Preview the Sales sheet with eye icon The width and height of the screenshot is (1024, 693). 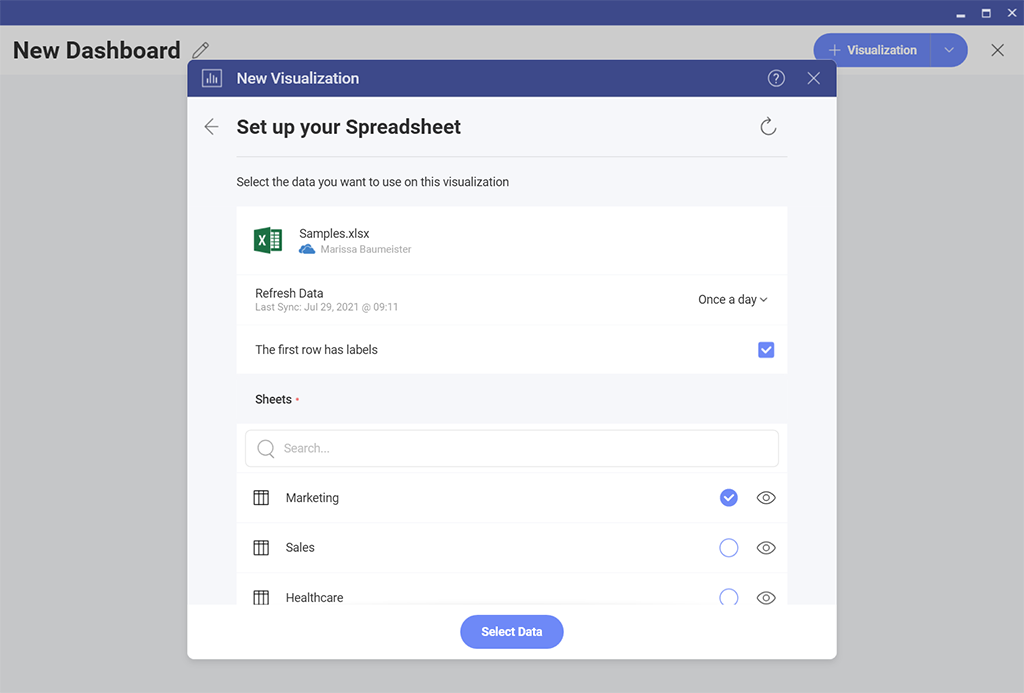point(766,547)
